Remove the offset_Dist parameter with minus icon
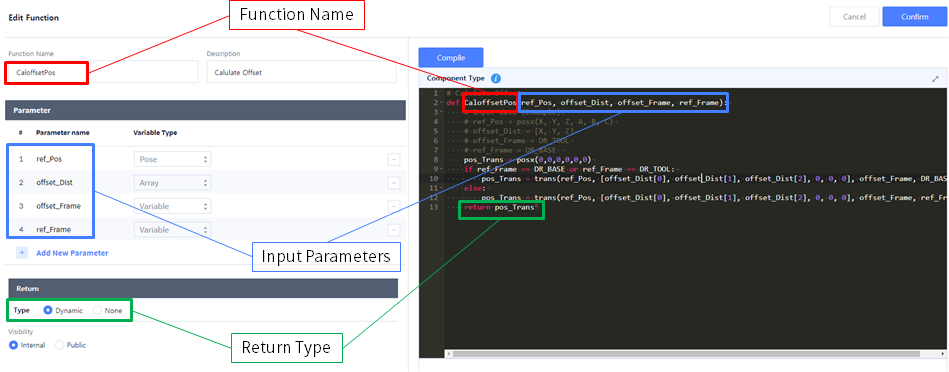Viewport: 949px width, 372px height. [394, 183]
